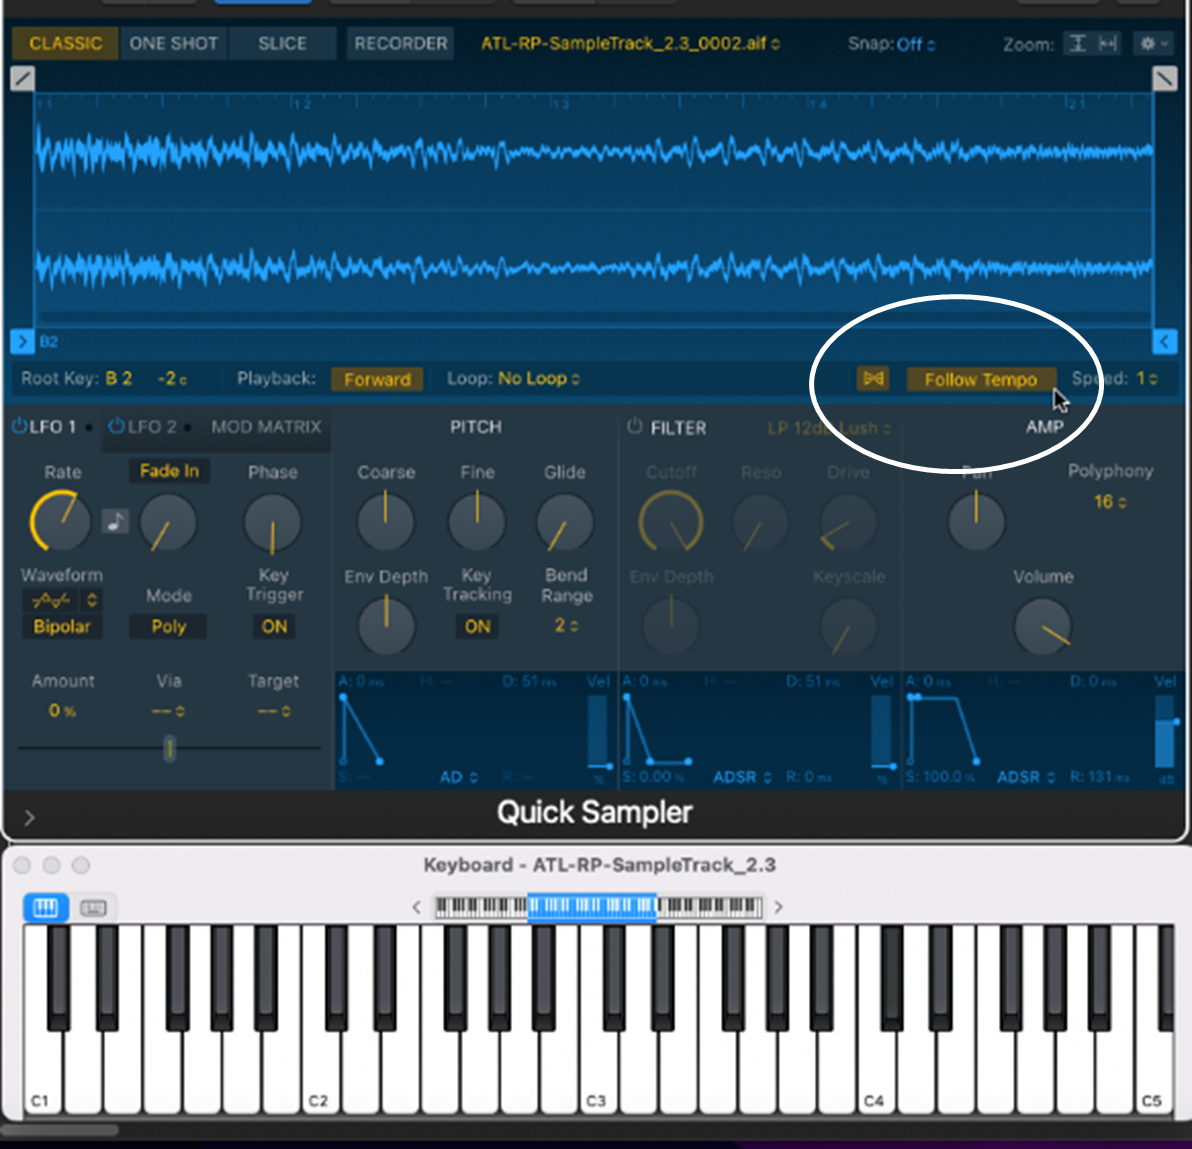Click the blue sample start marker arrow
This screenshot has width=1192, height=1149.
[x=22, y=341]
